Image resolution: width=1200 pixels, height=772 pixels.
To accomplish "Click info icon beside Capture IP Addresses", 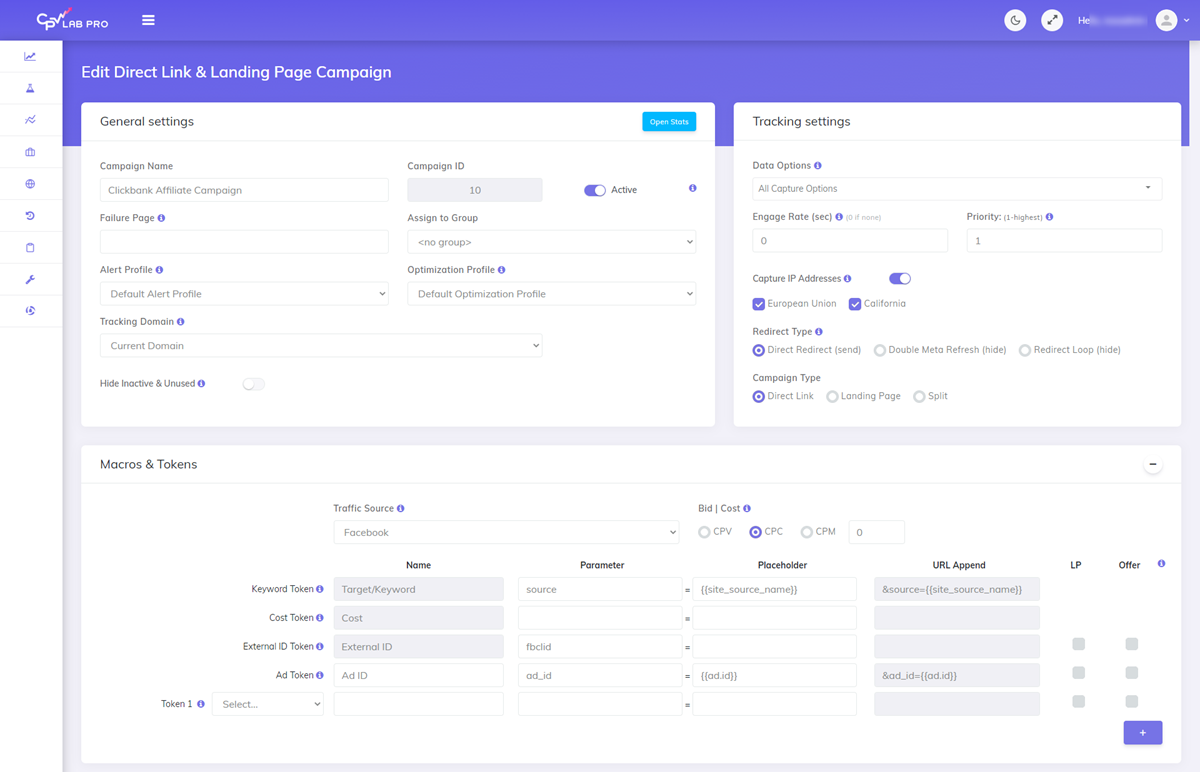I will pyautogui.click(x=847, y=279).
